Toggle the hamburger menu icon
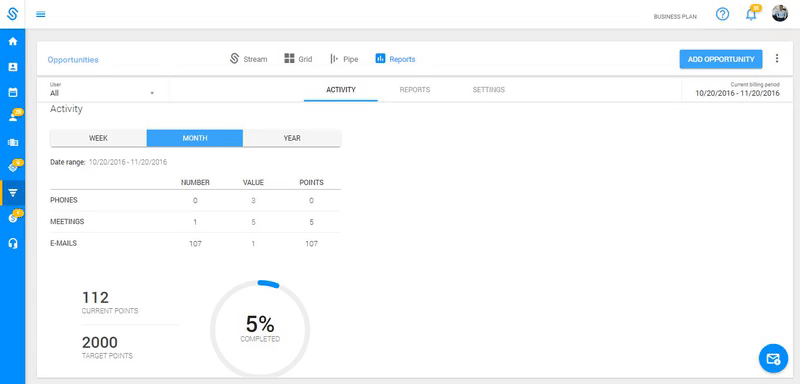This screenshot has width=800, height=384. pyautogui.click(x=41, y=14)
